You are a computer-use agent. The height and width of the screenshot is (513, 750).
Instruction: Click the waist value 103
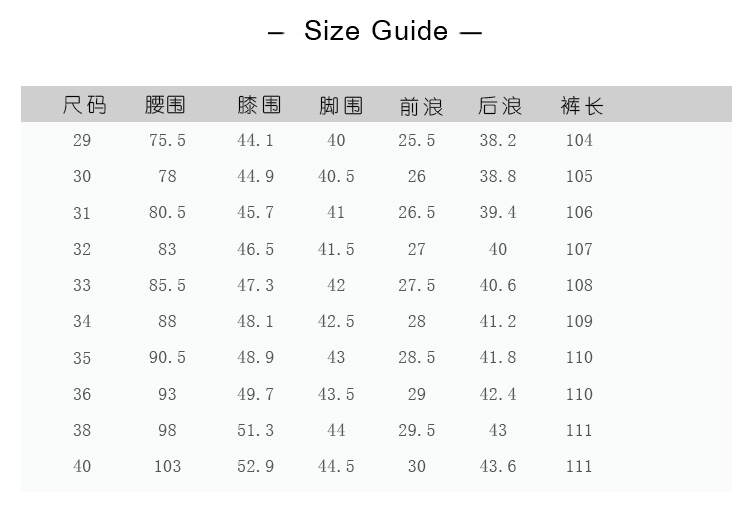(167, 467)
